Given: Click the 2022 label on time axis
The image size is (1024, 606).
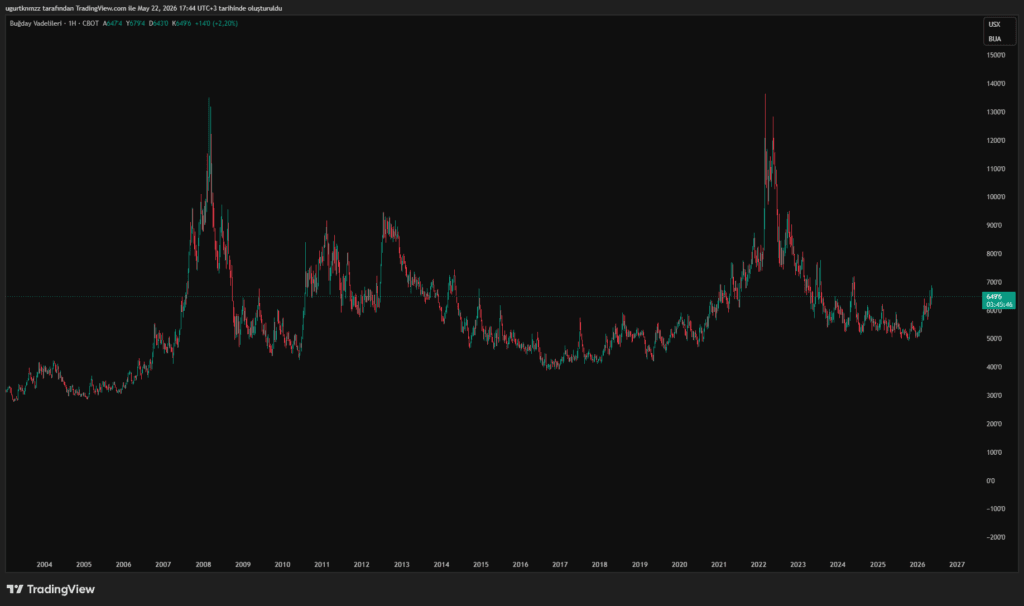Looking at the screenshot, I should [758, 565].
